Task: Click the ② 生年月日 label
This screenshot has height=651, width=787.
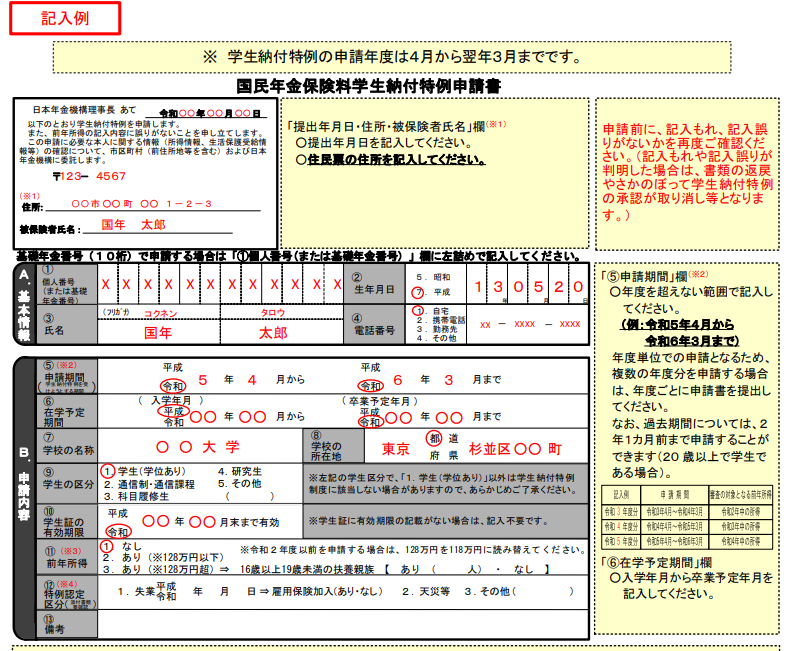Action: coord(373,284)
